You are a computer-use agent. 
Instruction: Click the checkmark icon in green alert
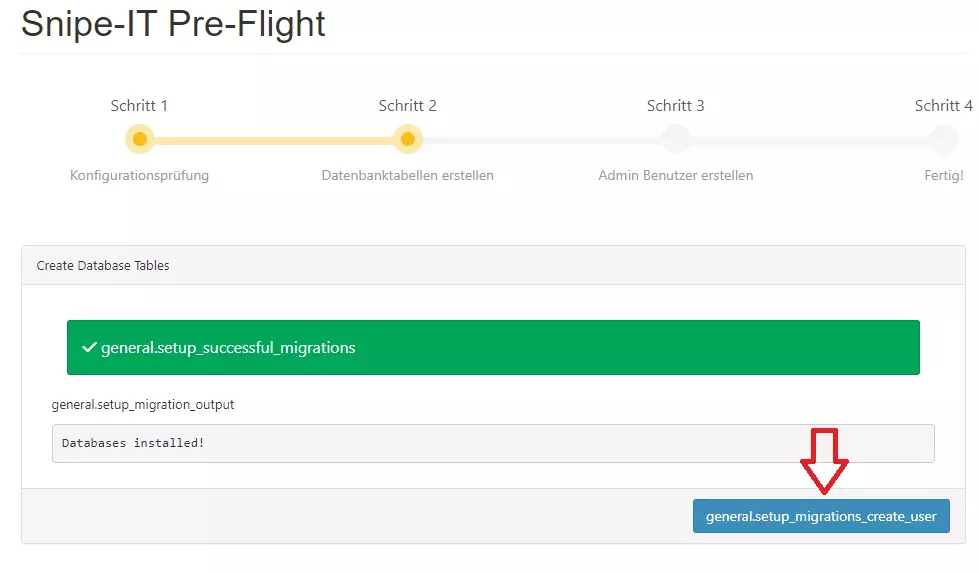click(x=89, y=348)
